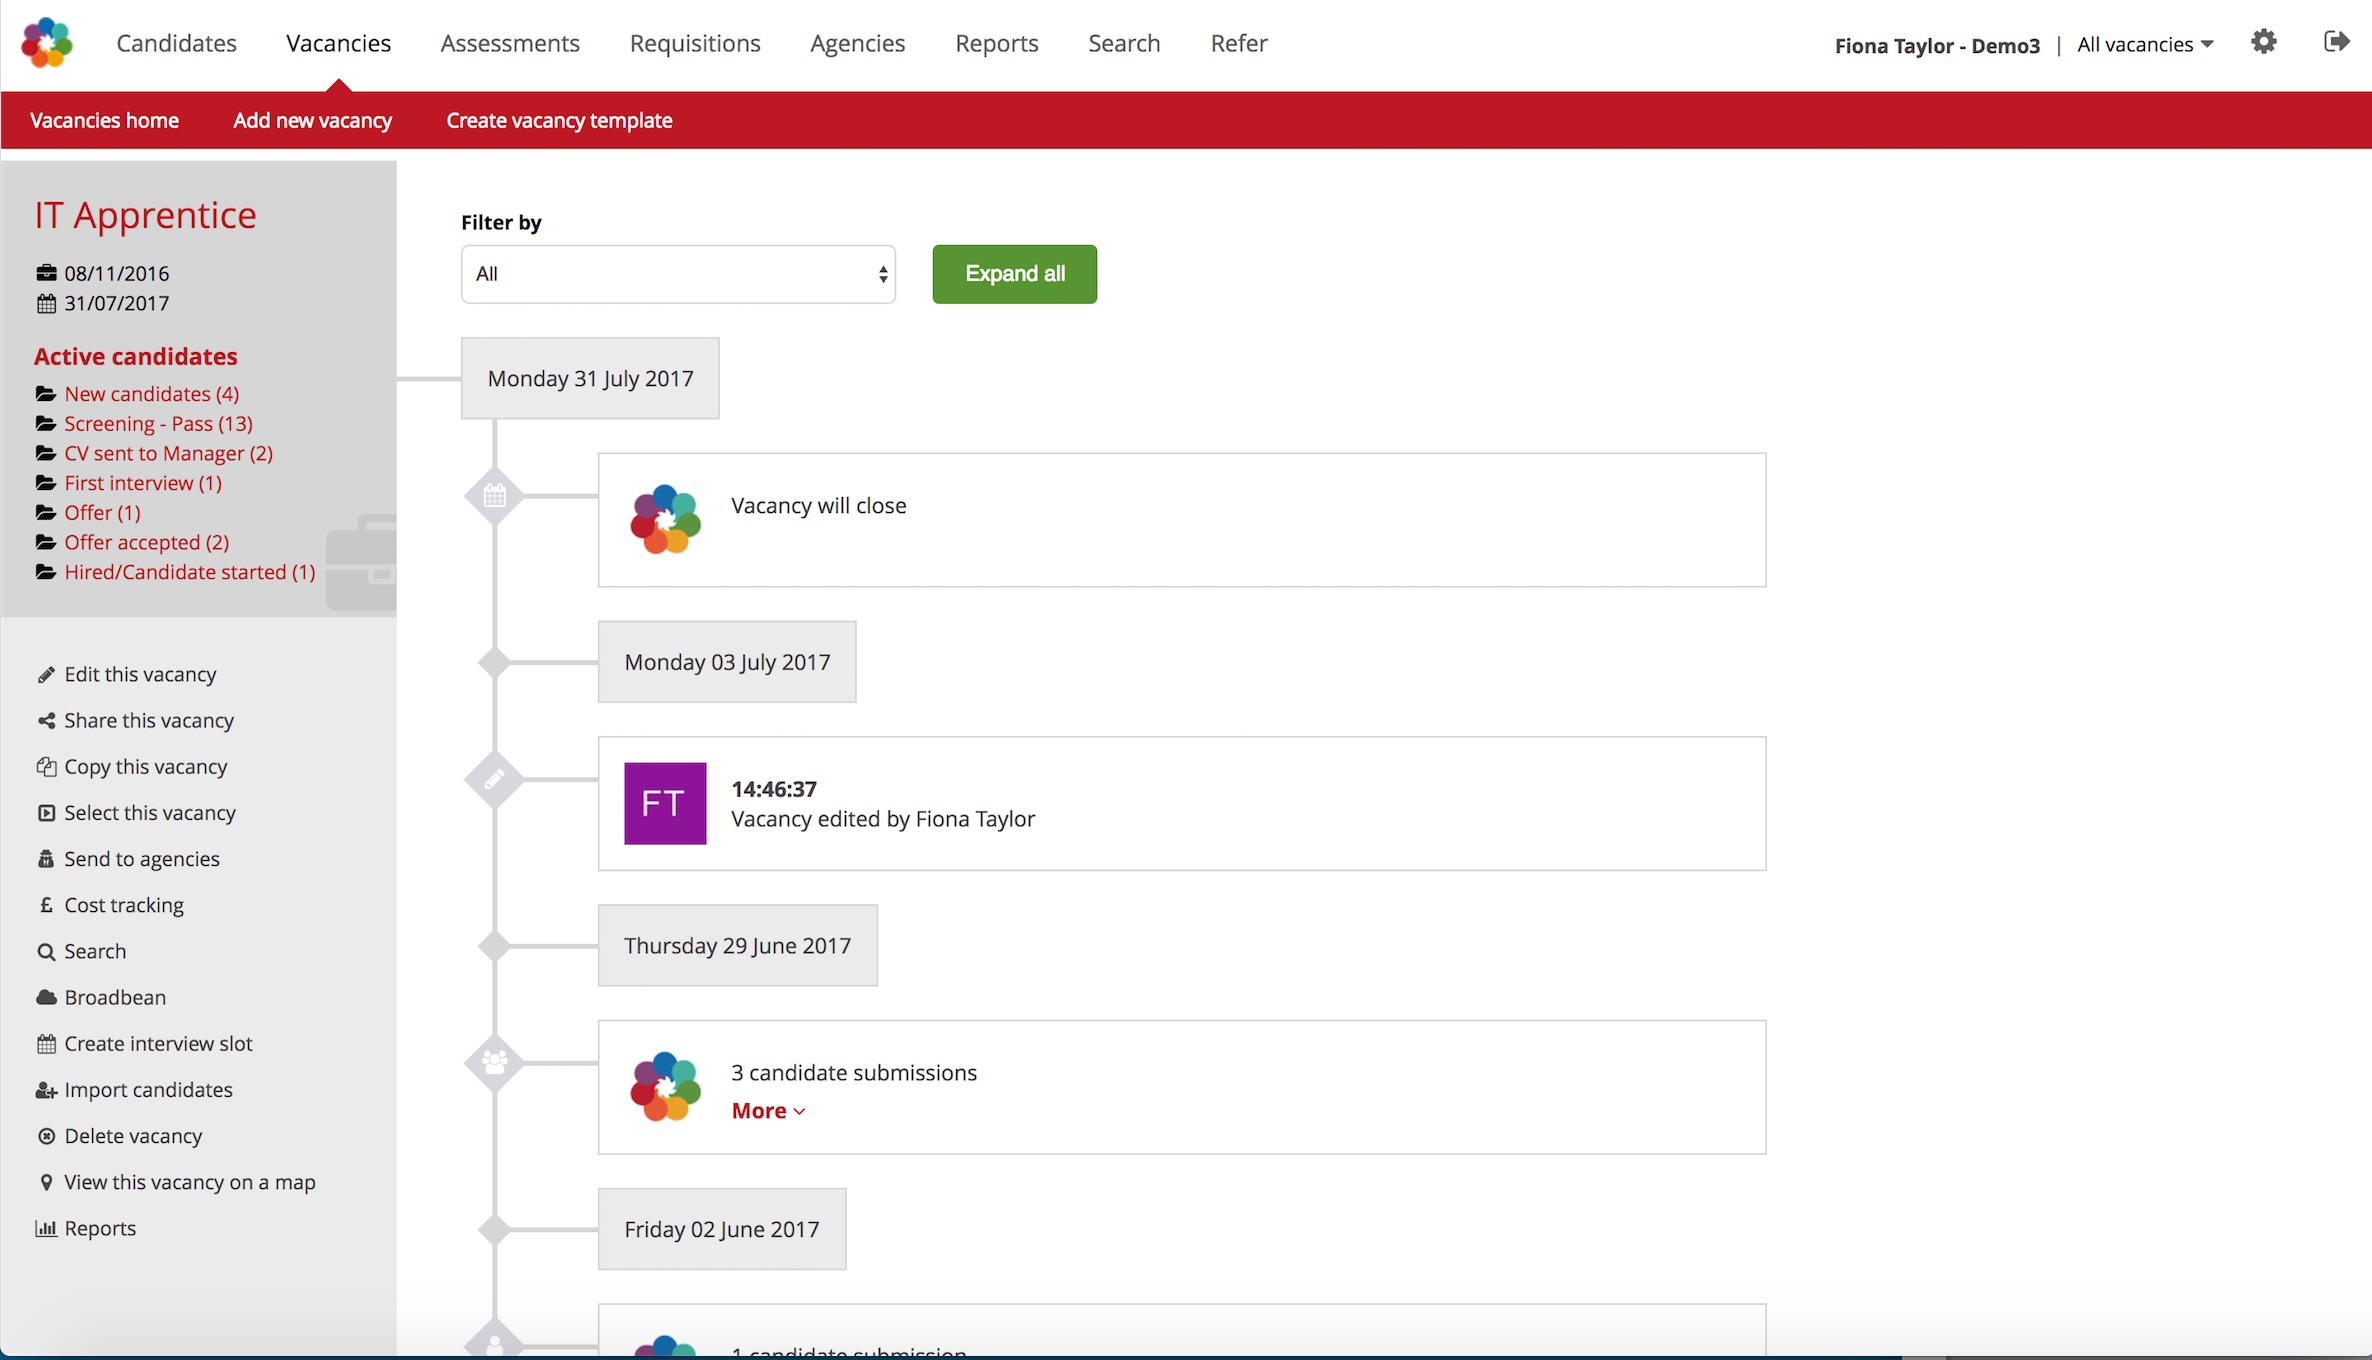This screenshot has height=1360, width=2372.
Task: Open the Filter by dropdown
Action: point(678,274)
